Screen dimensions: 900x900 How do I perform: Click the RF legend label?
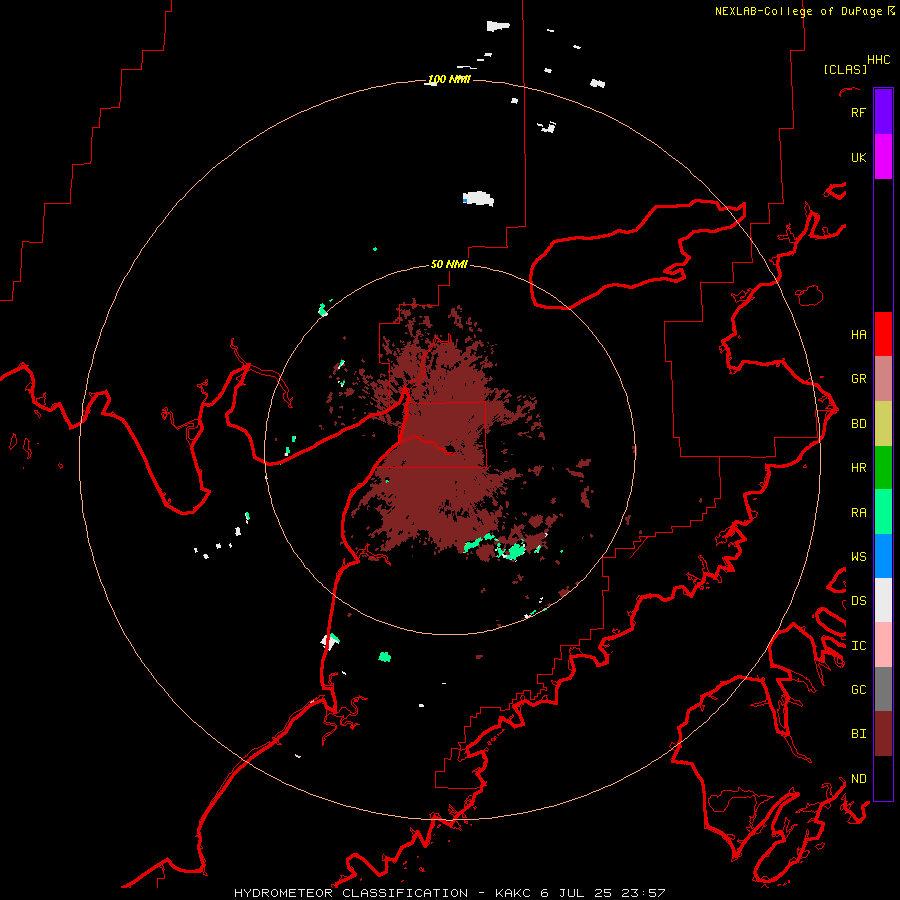coord(858,112)
